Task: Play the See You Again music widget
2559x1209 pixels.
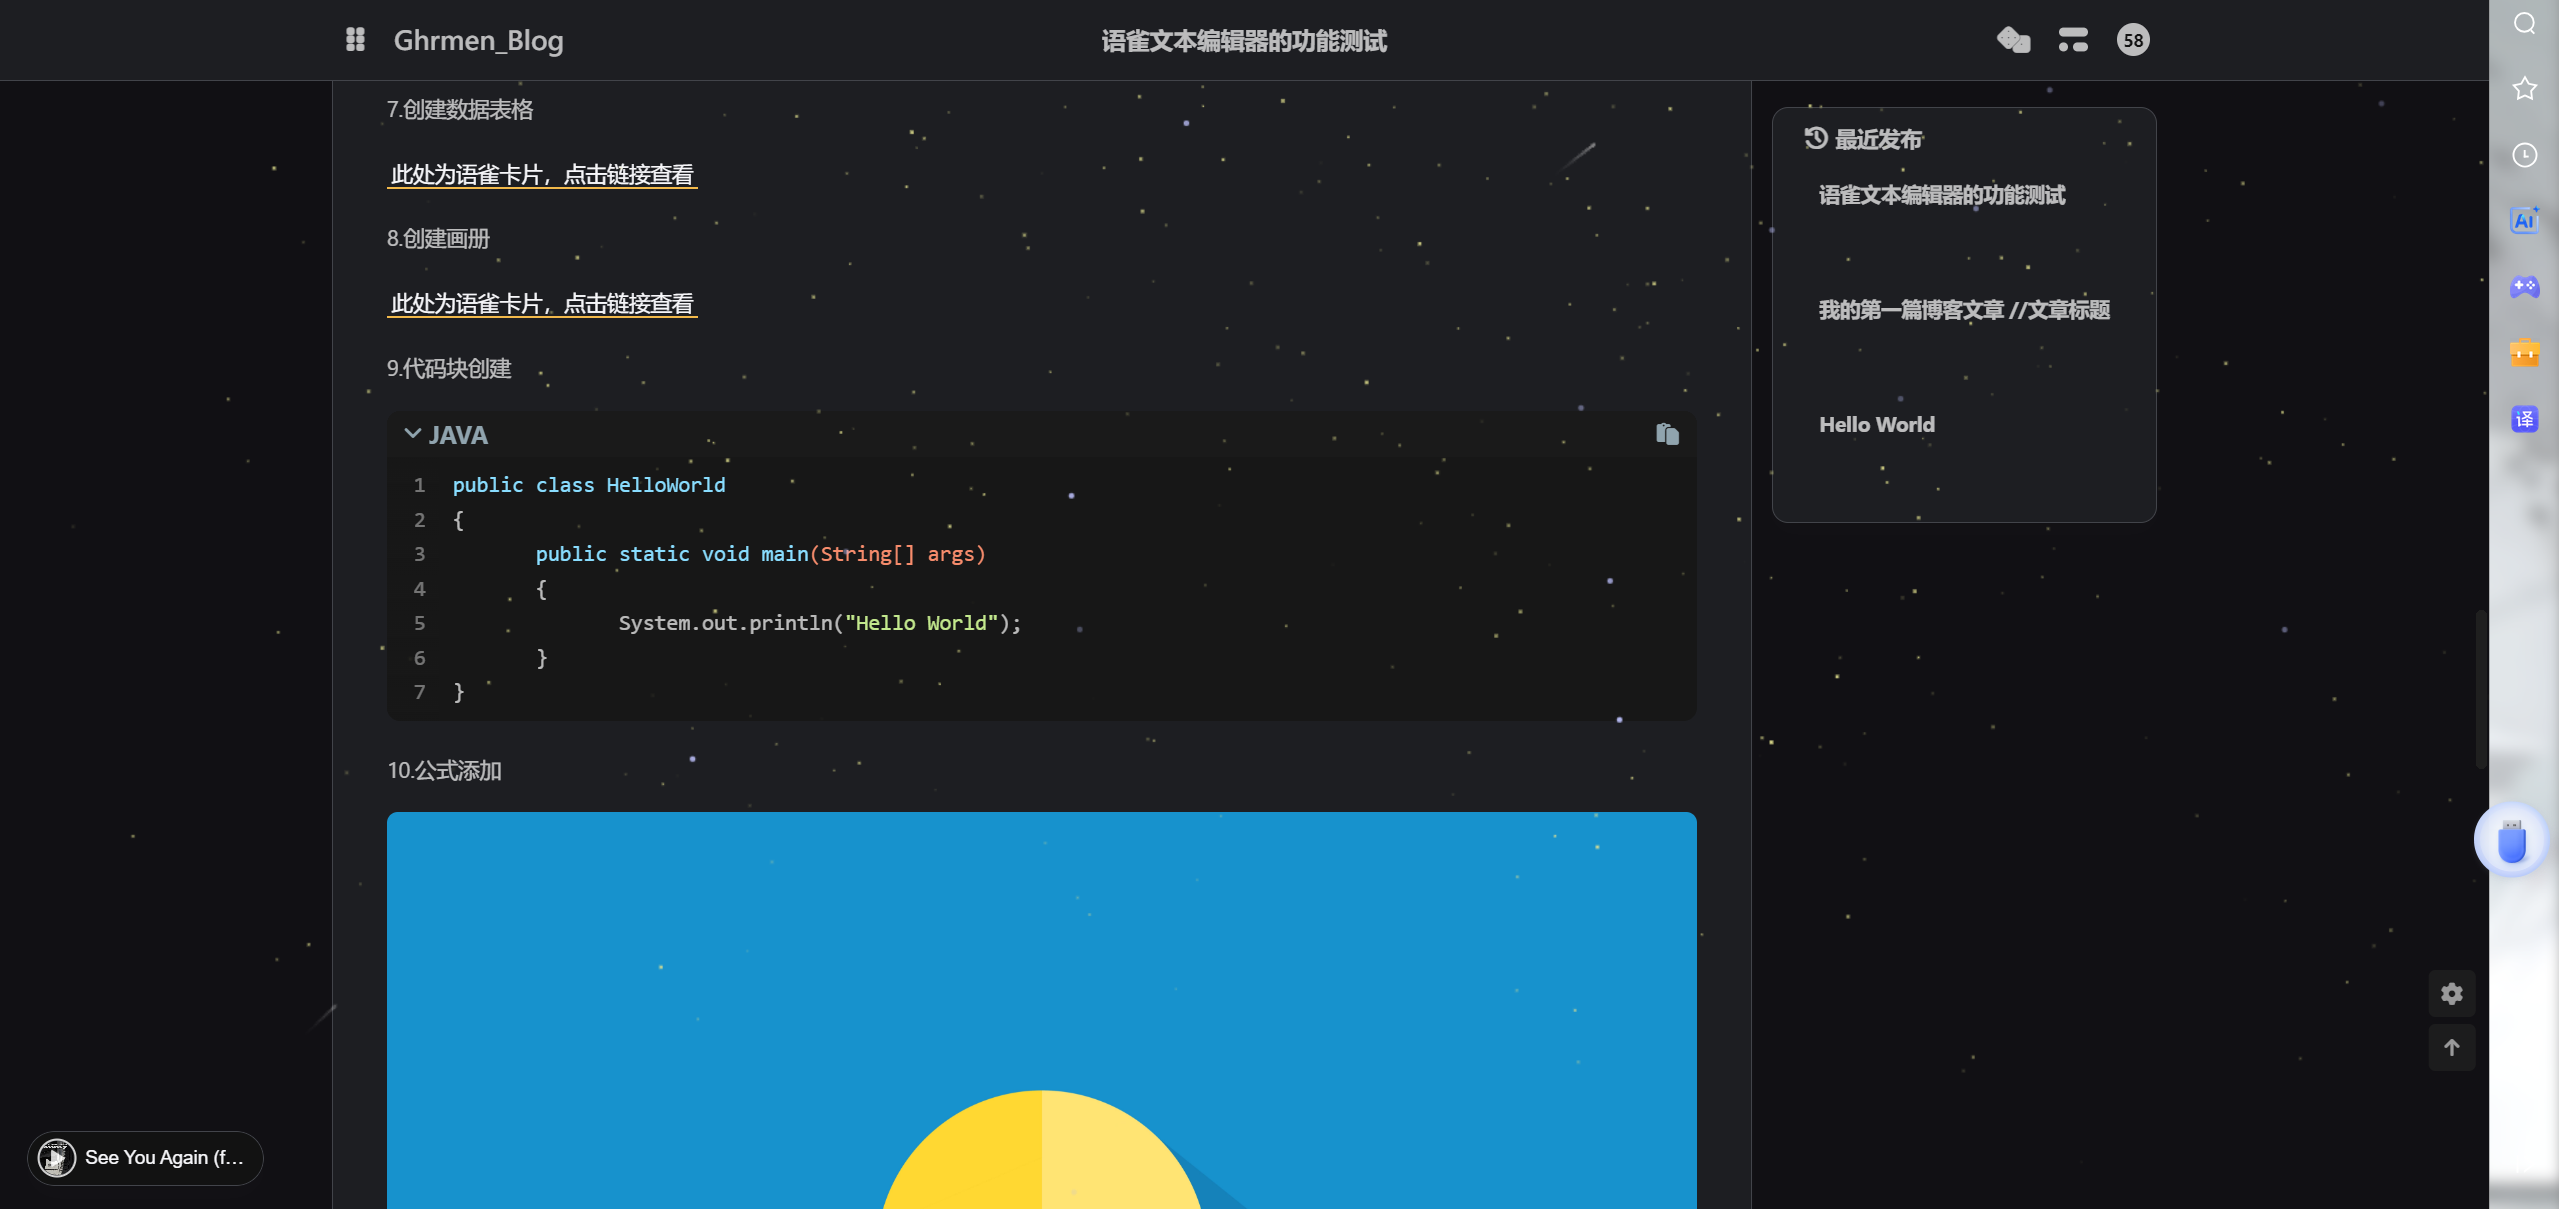Action: [57, 1158]
